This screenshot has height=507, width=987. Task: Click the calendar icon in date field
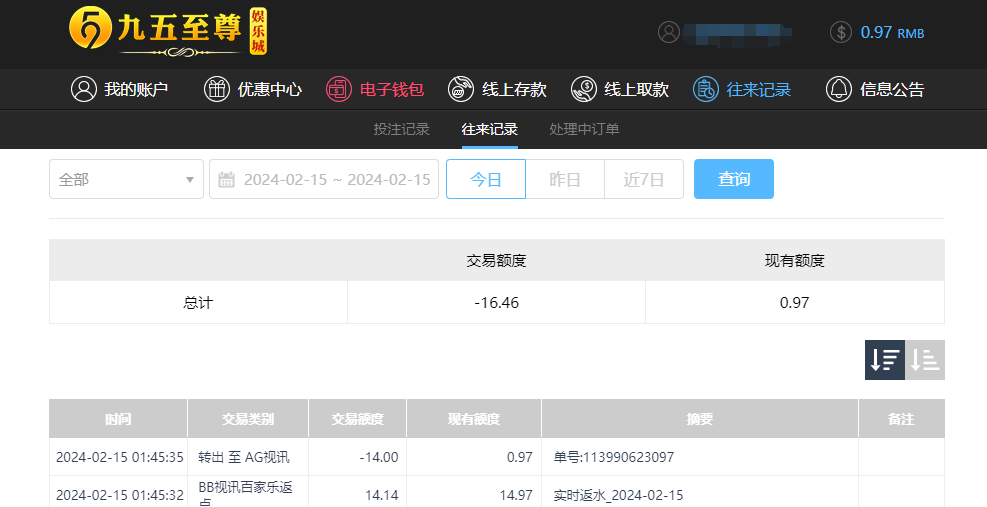click(226, 179)
